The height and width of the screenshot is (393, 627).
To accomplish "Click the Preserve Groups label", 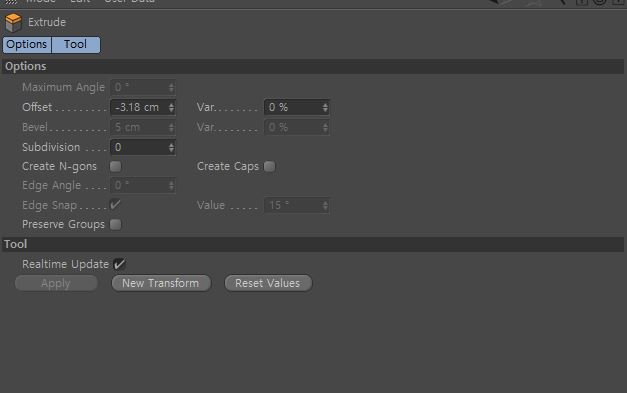I will [x=64, y=225].
